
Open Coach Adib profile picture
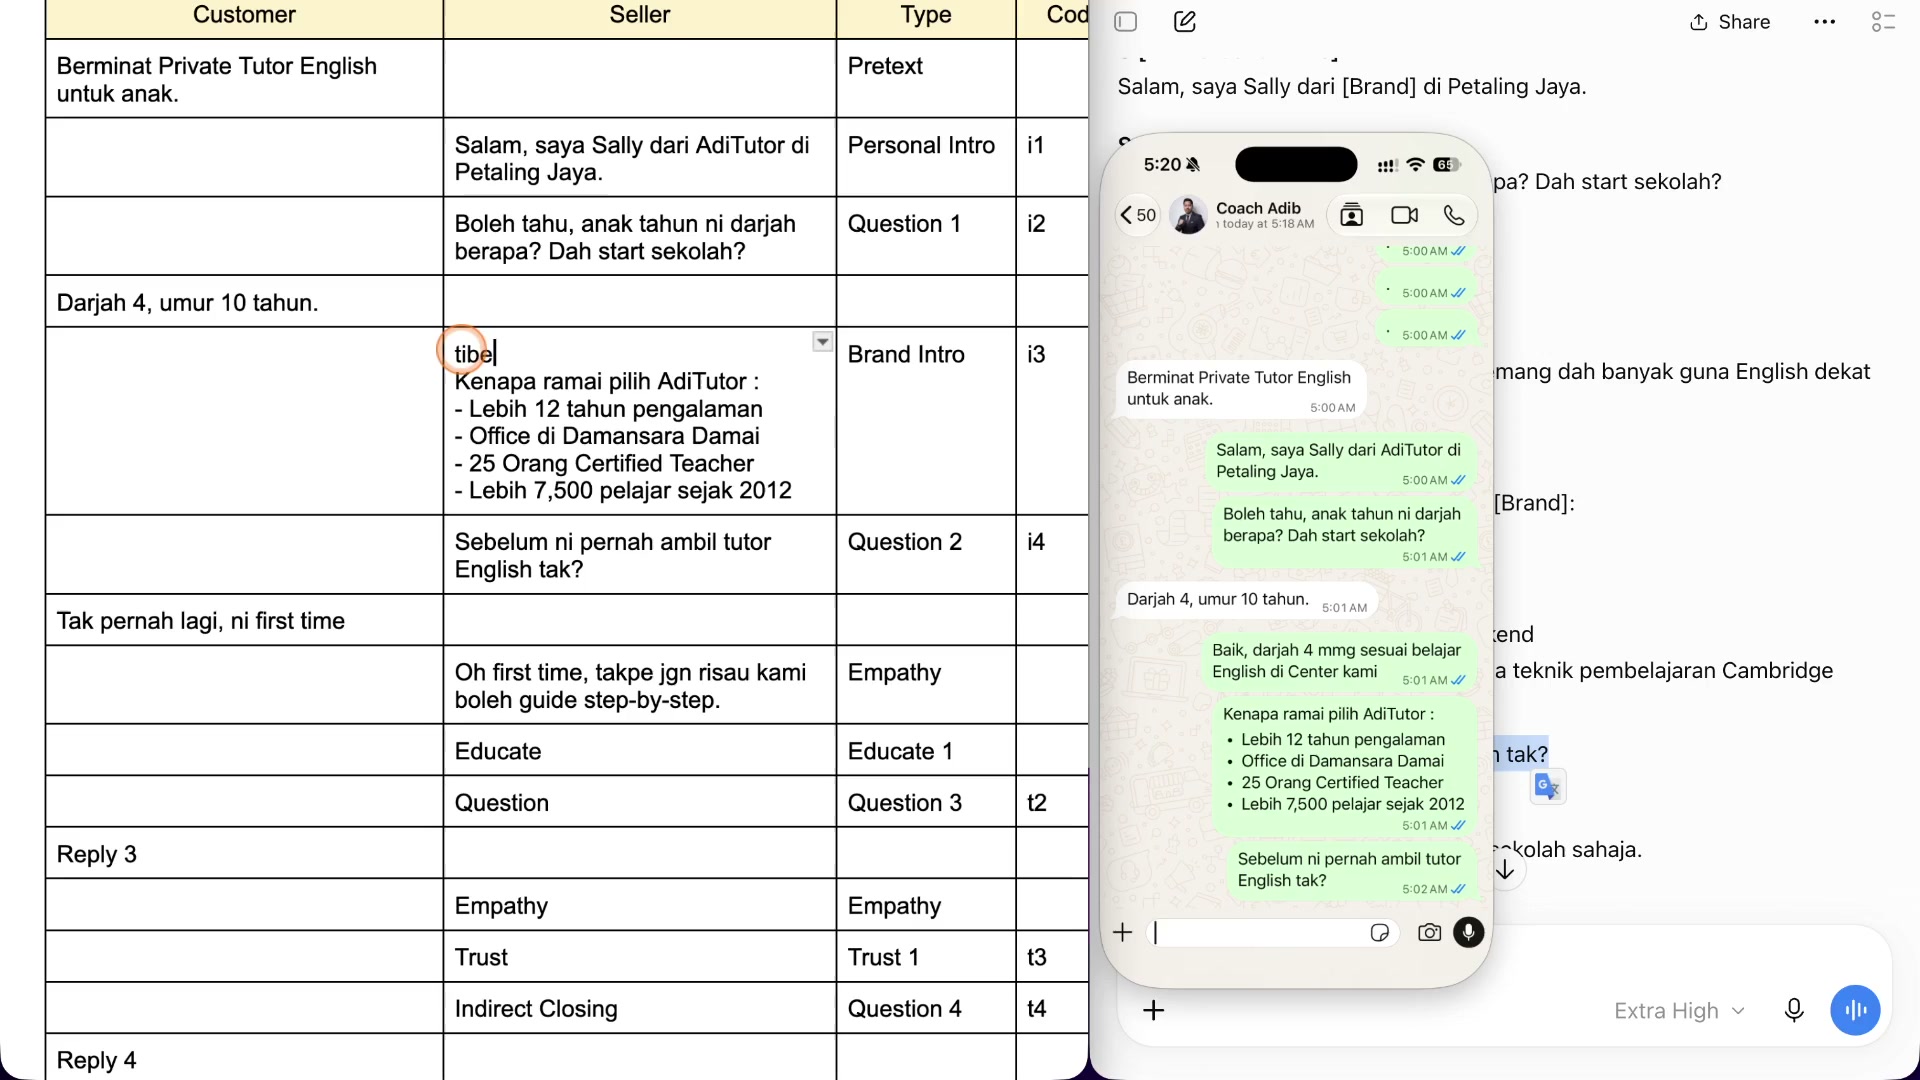click(1188, 215)
